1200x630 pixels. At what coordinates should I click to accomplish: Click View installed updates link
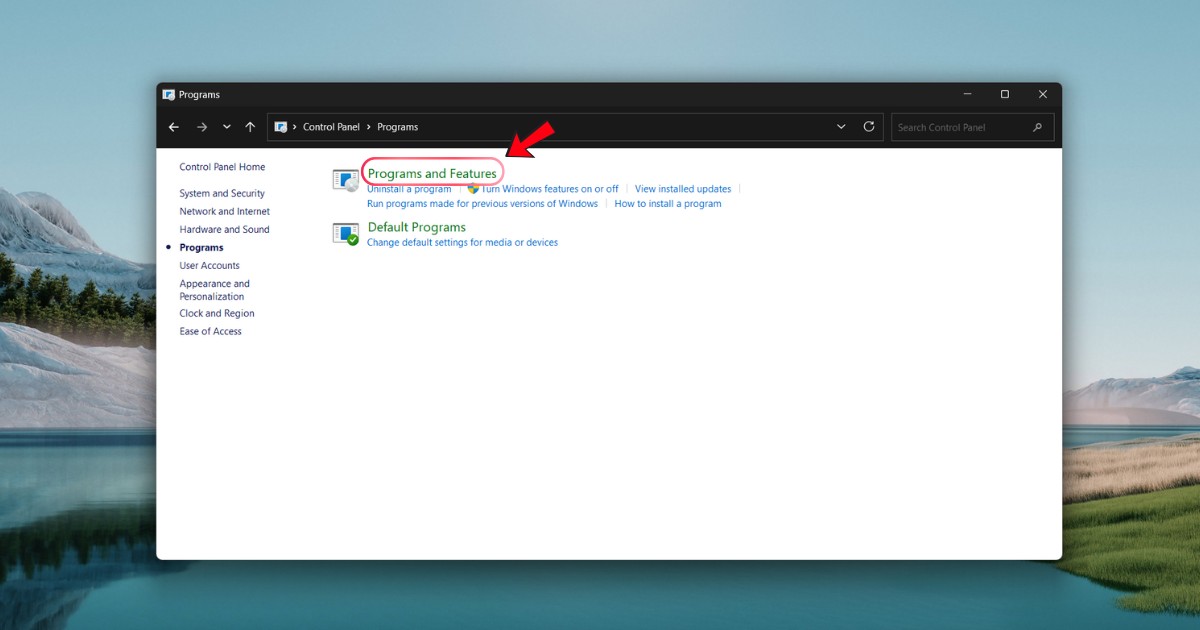click(x=683, y=189)
